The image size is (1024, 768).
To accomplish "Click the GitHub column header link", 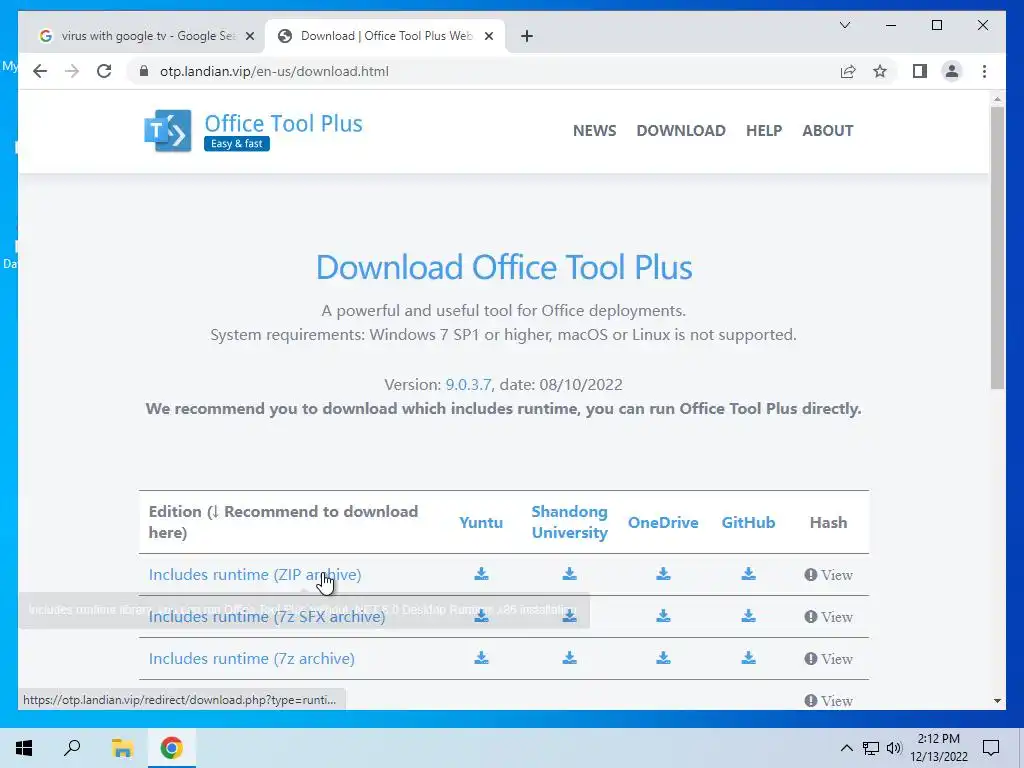I will 748,522.
